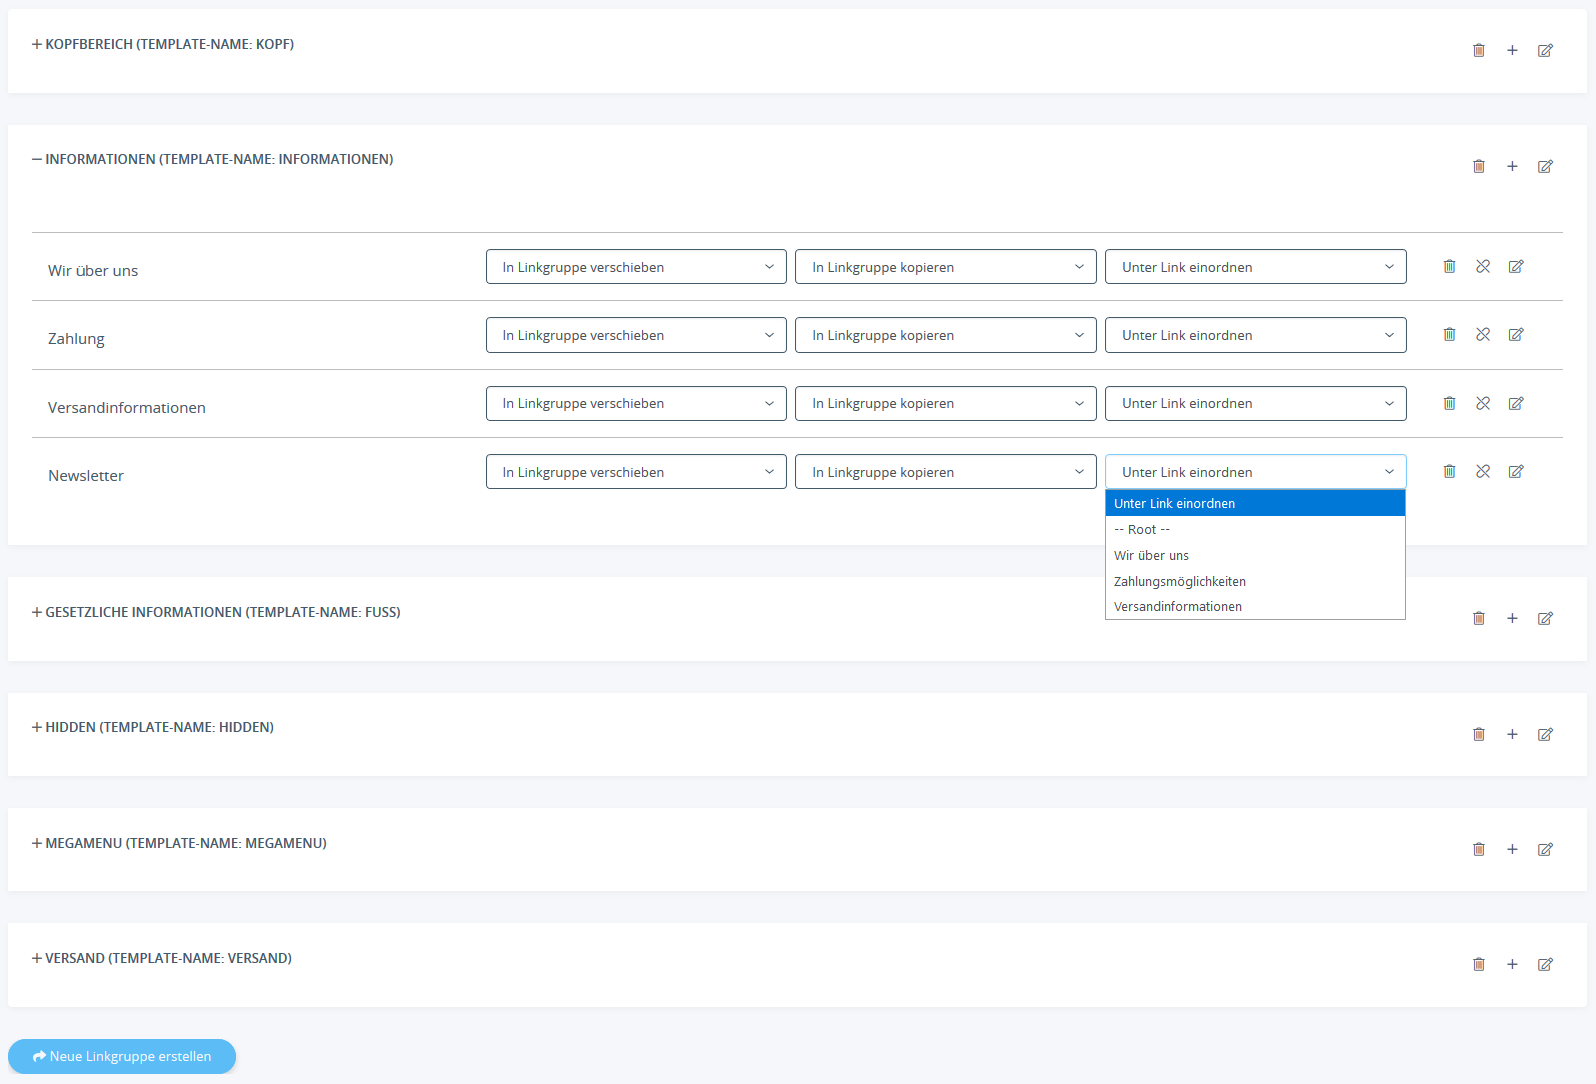The width and height of the screenshot is (1596, 1084).
Task: Collapse the Informationen link group
Action: 212,159
